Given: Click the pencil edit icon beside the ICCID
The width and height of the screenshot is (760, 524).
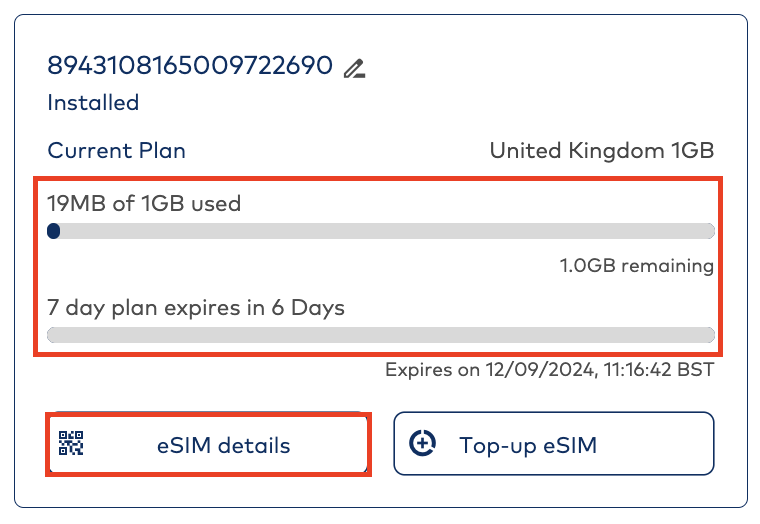Looking at the screenshot, I should click(x=354, y=68).
